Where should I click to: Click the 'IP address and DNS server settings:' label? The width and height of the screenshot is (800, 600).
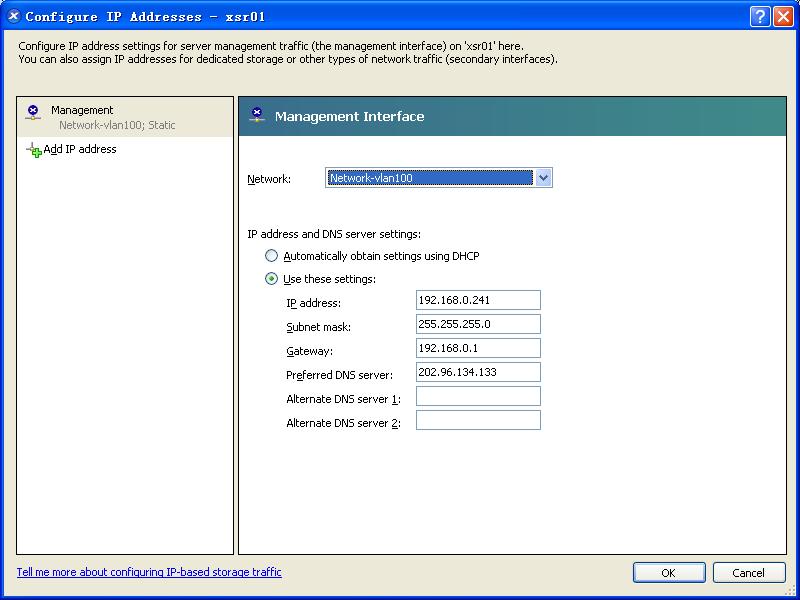tap(334, 234)
